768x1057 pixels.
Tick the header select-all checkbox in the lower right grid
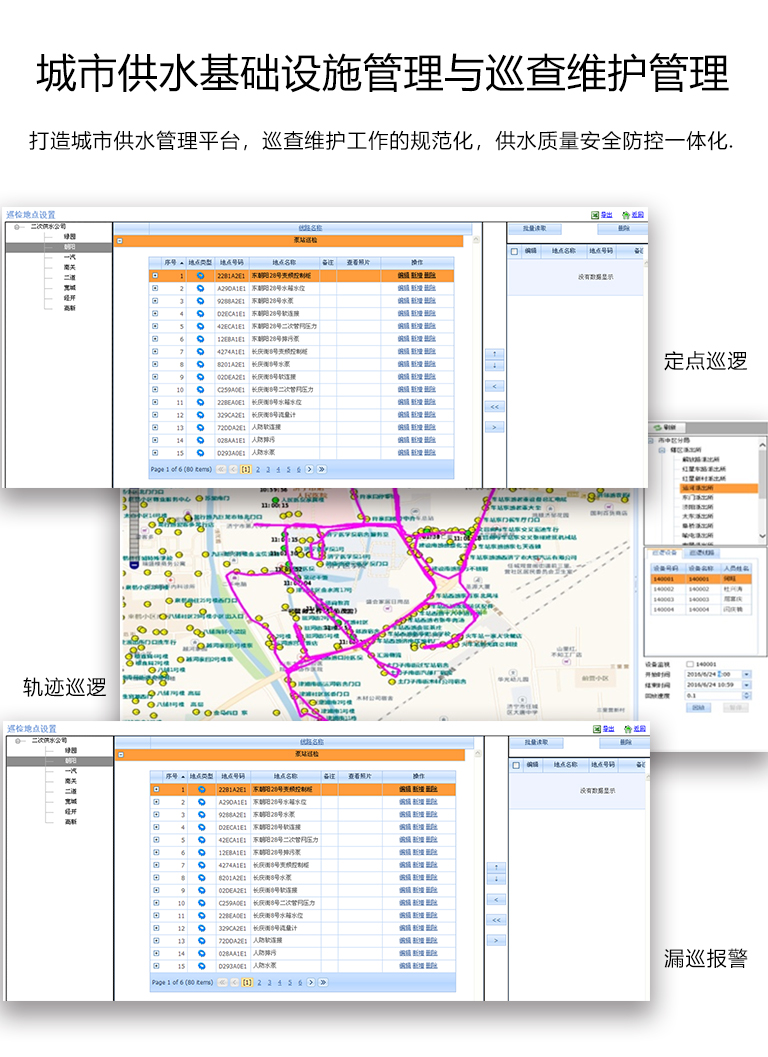515,765
